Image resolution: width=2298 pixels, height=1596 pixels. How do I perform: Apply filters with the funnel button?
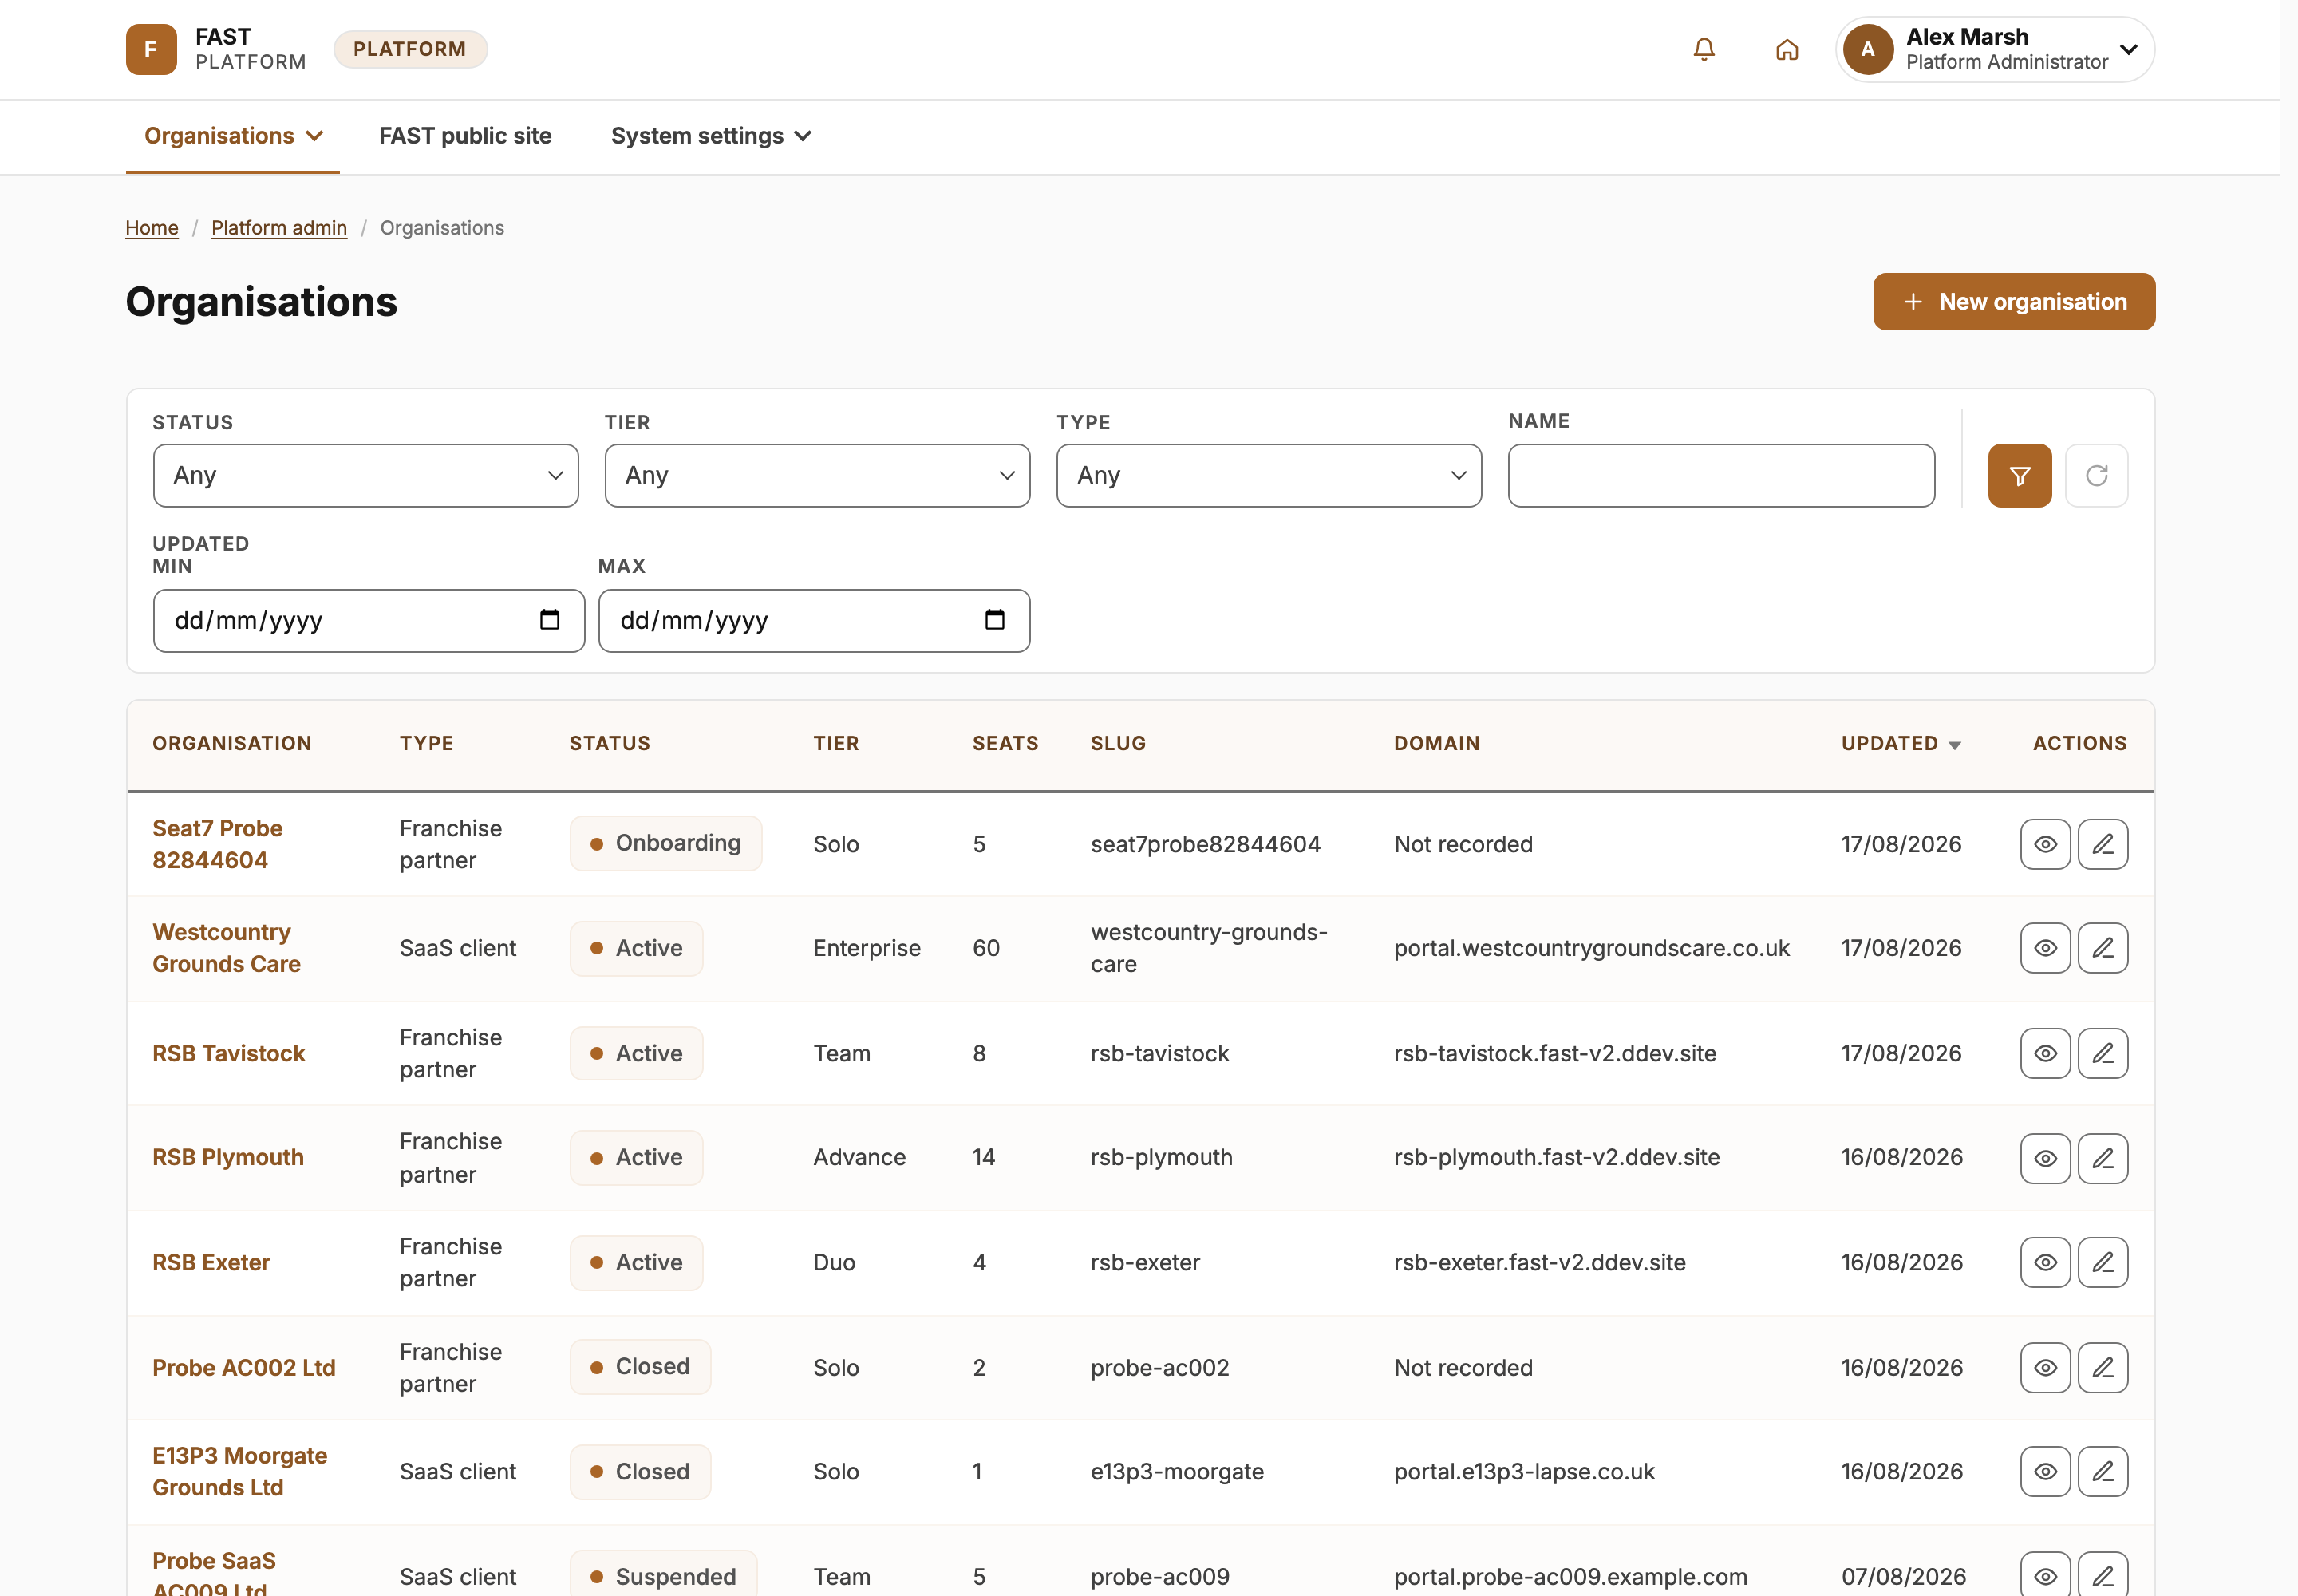click(x=2019, y=476)
